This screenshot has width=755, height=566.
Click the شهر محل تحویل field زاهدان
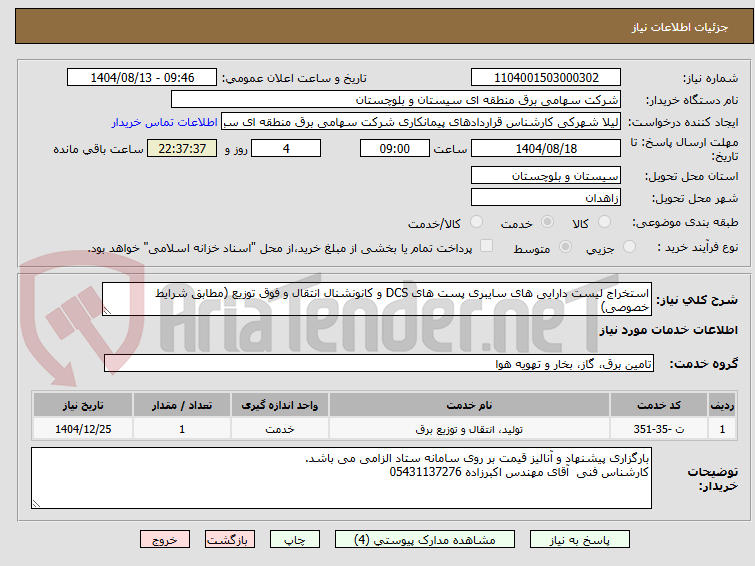pos(546,197)
